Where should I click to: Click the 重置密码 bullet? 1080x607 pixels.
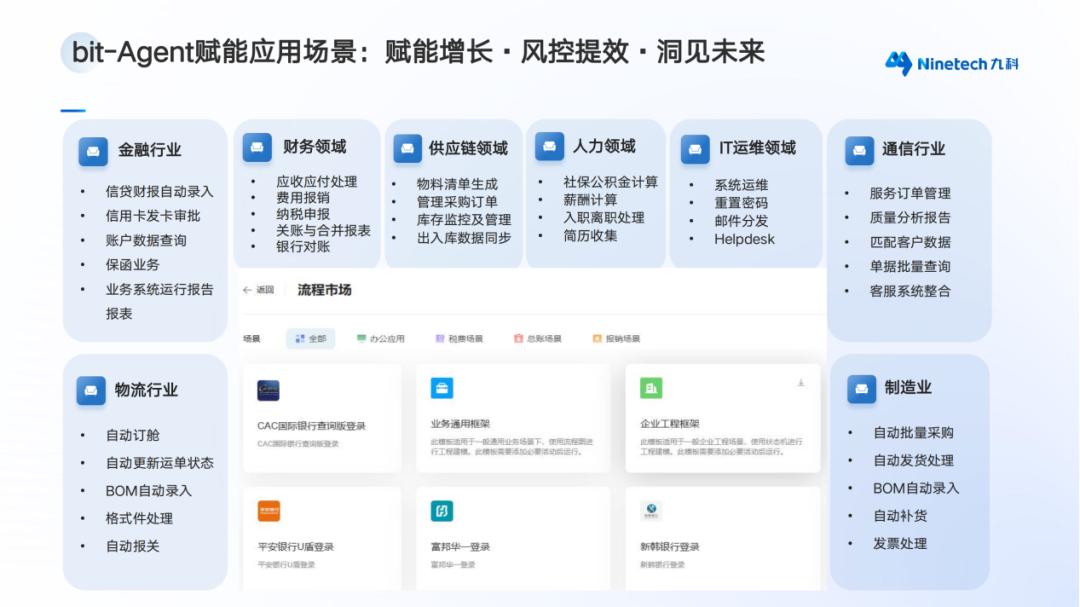[741, 203]
